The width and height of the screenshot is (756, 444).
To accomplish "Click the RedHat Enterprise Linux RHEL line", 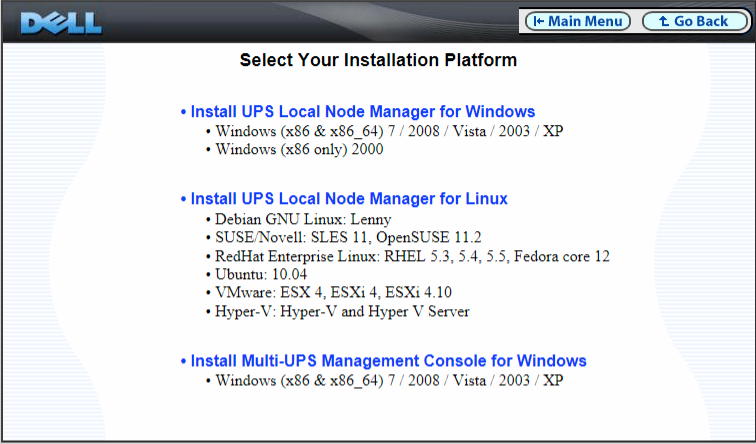I will point(412,256).
